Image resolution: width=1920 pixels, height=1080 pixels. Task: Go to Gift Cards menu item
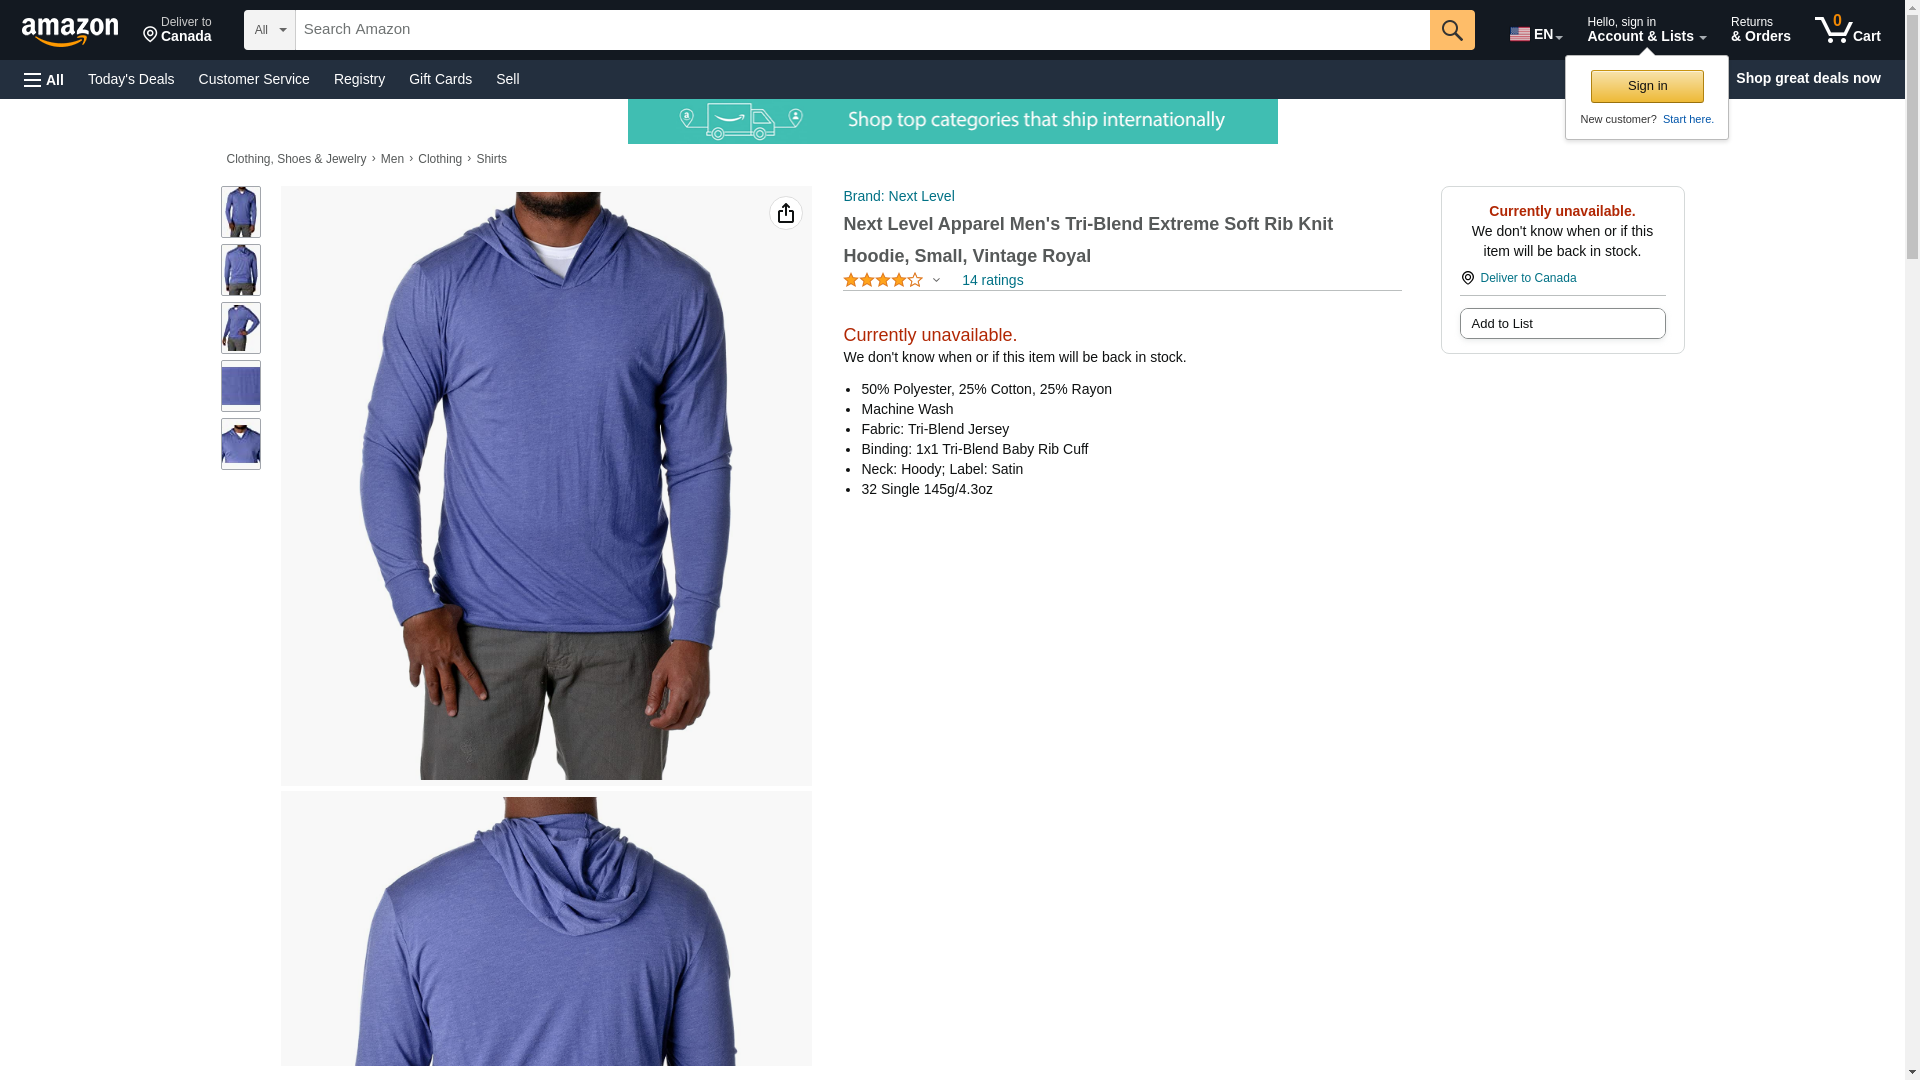tap(440, 79)
